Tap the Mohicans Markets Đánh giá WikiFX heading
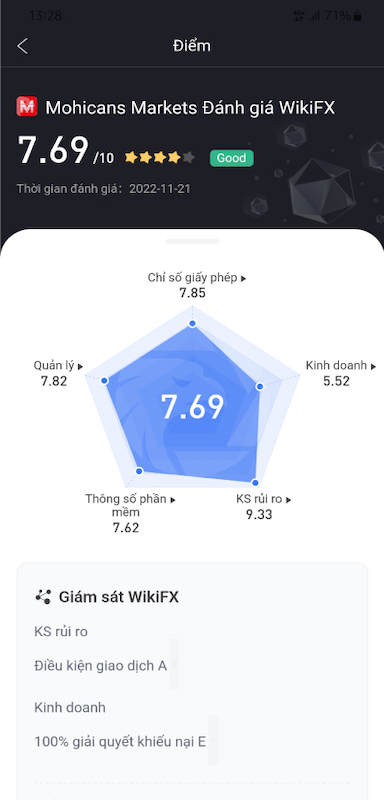 pos(190,107)
